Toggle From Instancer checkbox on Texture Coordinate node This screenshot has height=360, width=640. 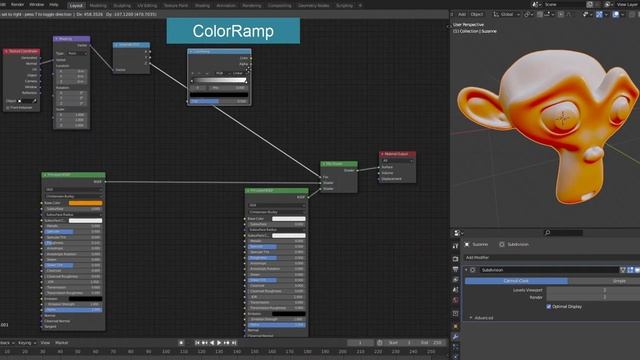tap(7, 108)
